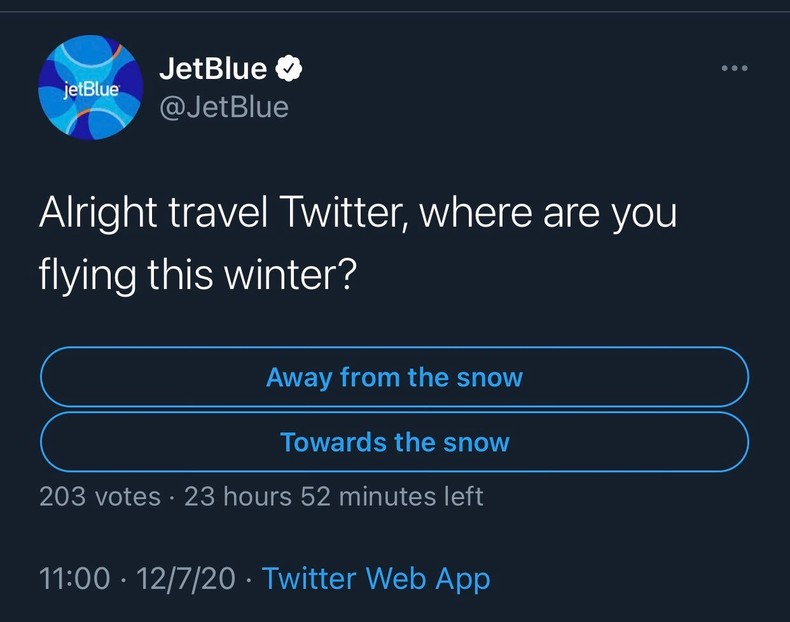Click the 203 votes count
The height and width of the screenshot is (622, 790).
(99, 496)
